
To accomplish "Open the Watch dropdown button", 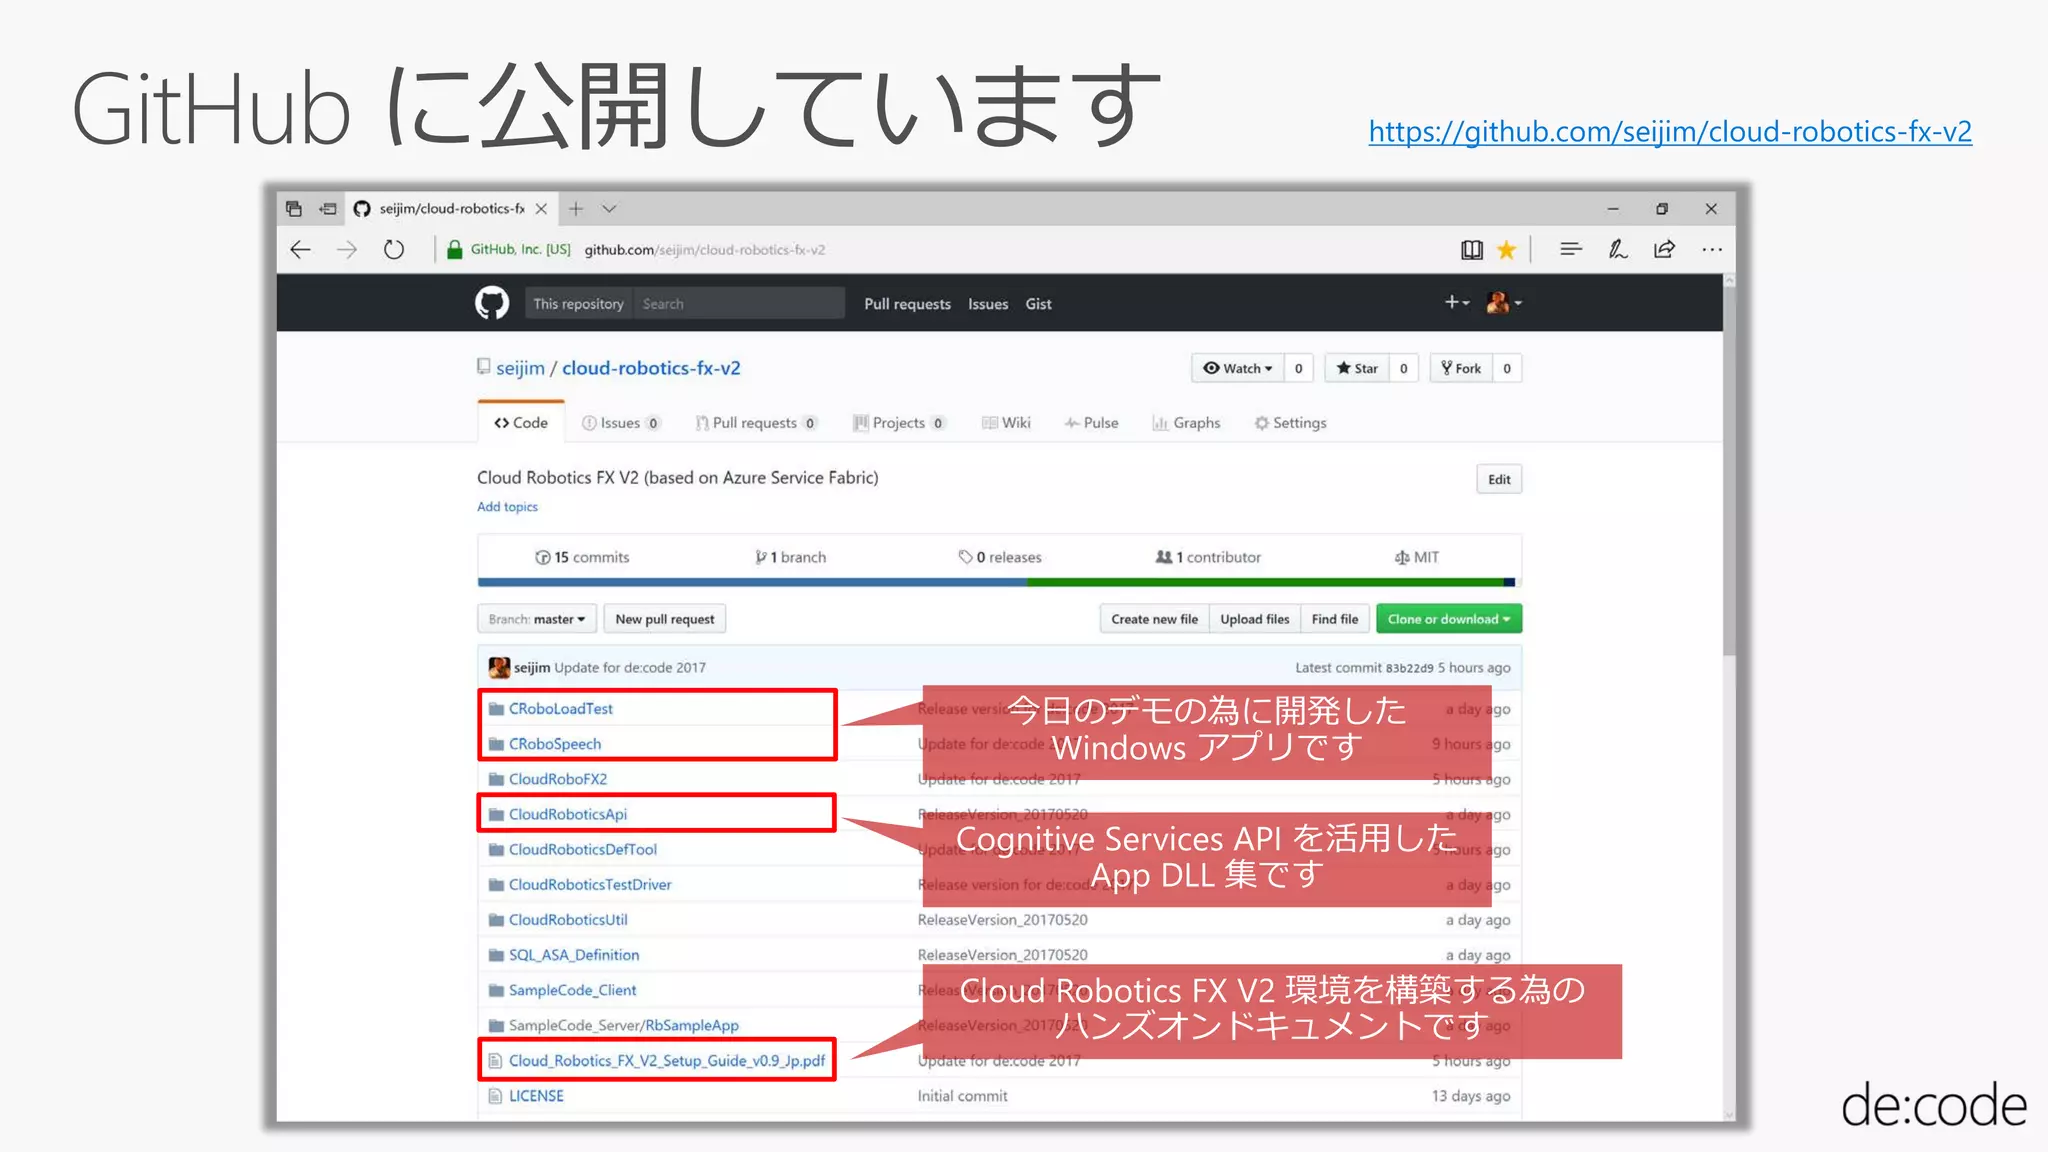I will coord(1238,368).
